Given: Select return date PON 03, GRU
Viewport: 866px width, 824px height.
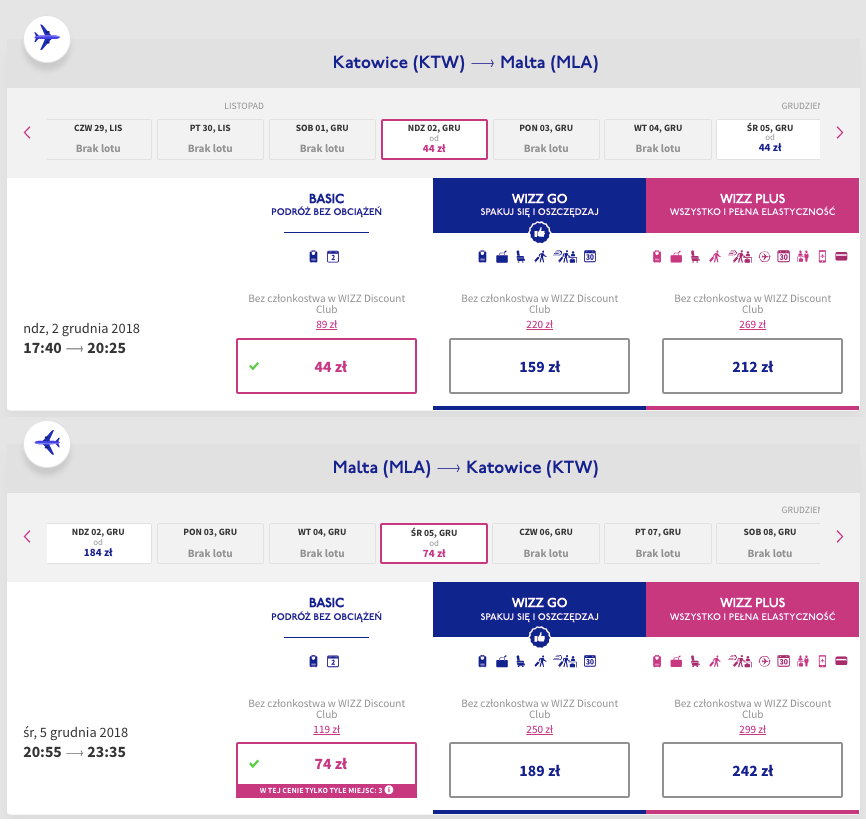Looking at the screenshot, I should (x=210, y=543).
